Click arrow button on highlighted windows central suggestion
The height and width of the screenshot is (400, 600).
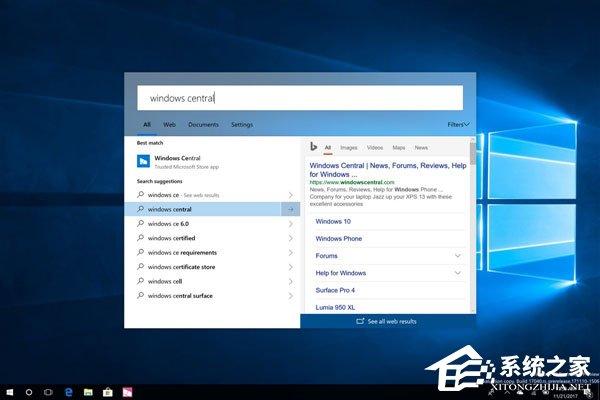(290, 209)
